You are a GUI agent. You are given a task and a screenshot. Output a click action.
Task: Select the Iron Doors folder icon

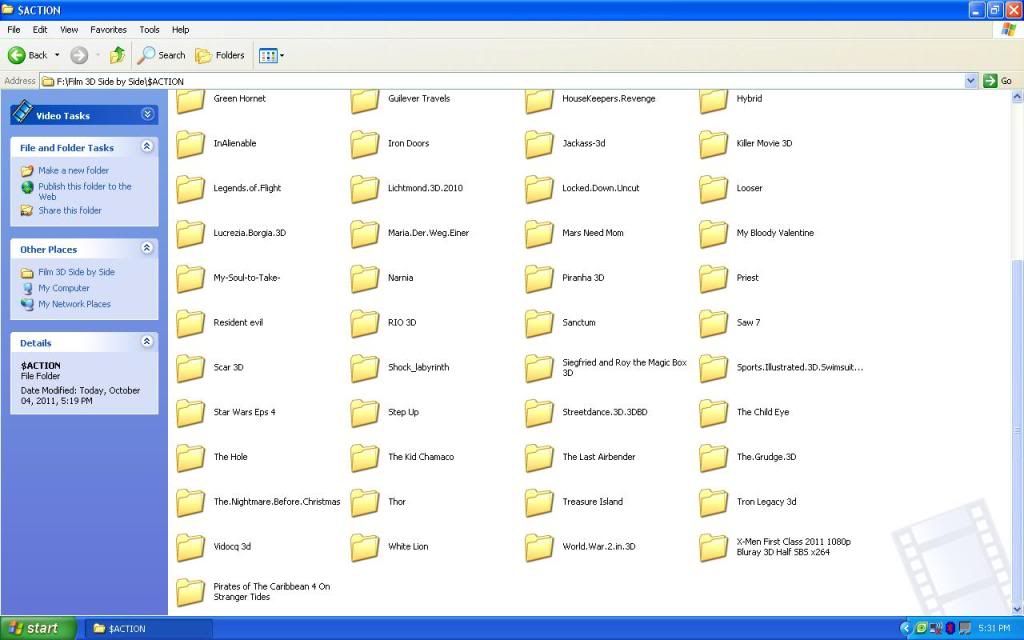click(364, 144)
